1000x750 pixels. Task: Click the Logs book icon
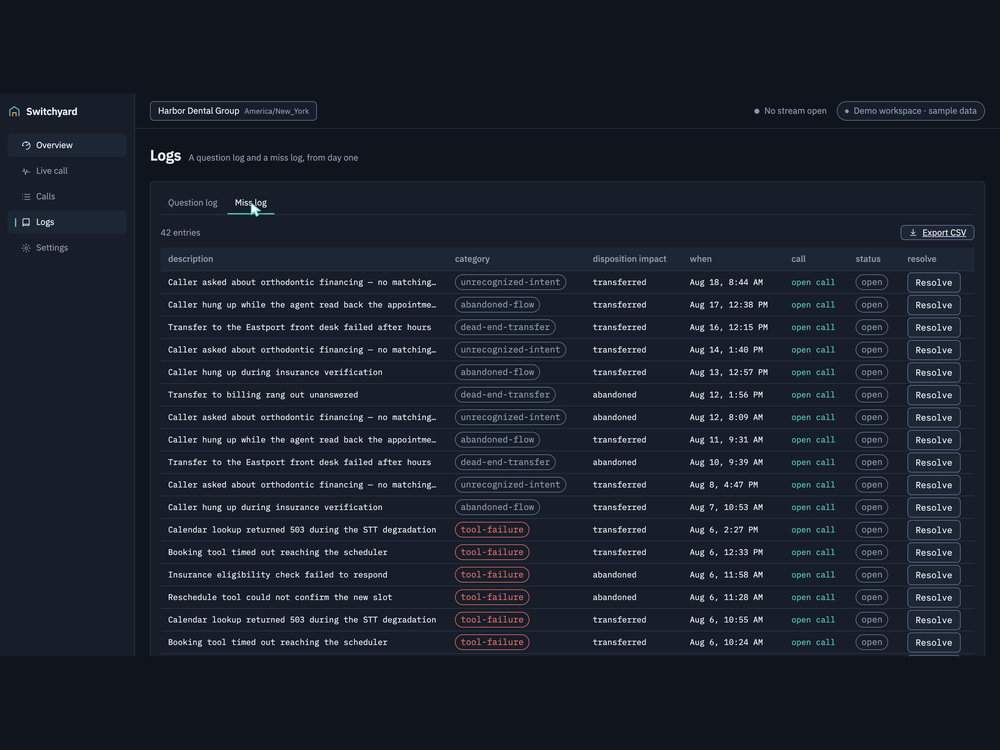tap(26, 222)
